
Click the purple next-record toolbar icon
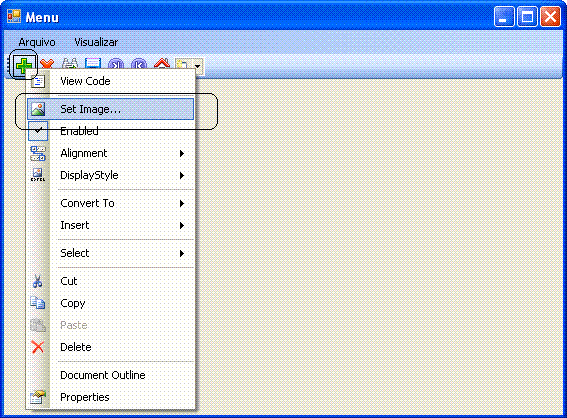pos(116,64)
